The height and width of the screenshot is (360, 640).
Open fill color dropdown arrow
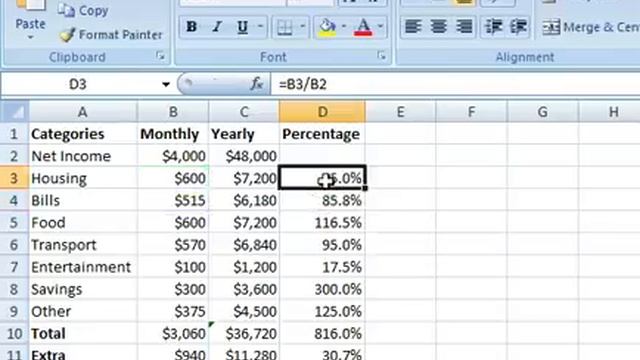[344, 27]
